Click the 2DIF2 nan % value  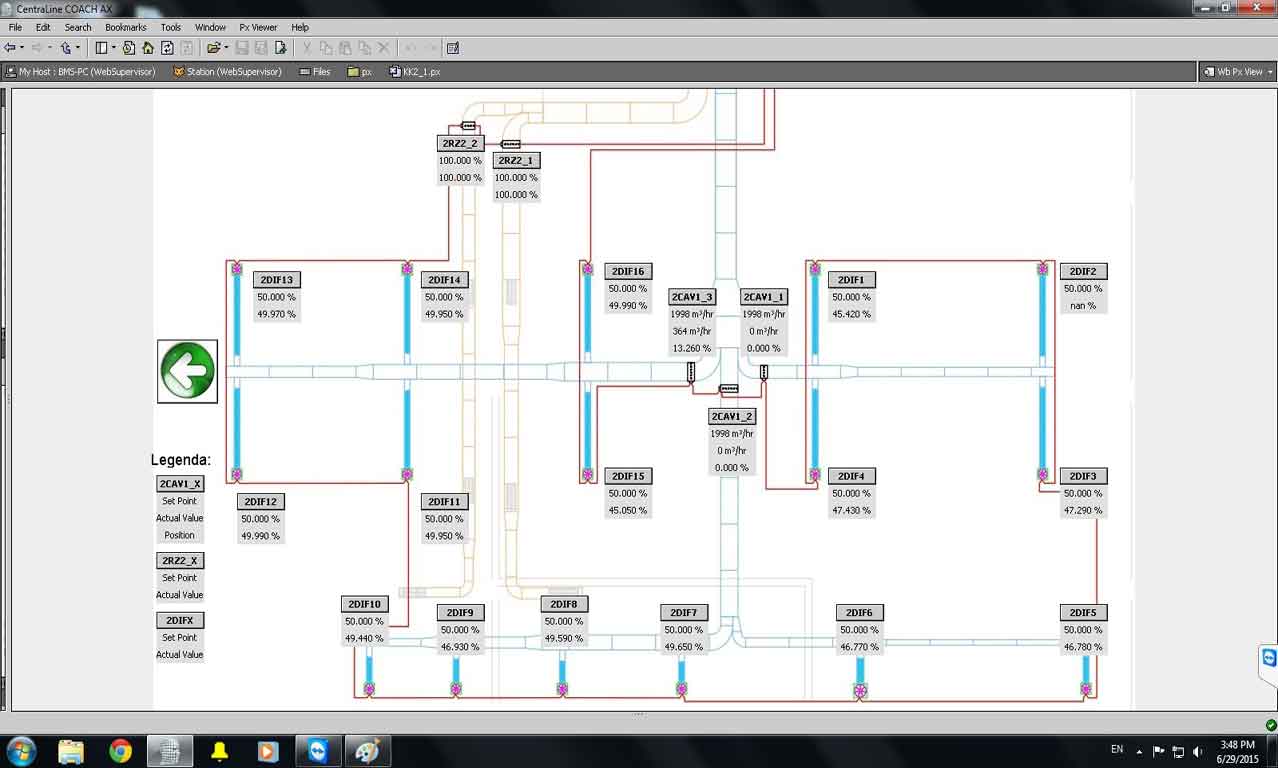1083,306
